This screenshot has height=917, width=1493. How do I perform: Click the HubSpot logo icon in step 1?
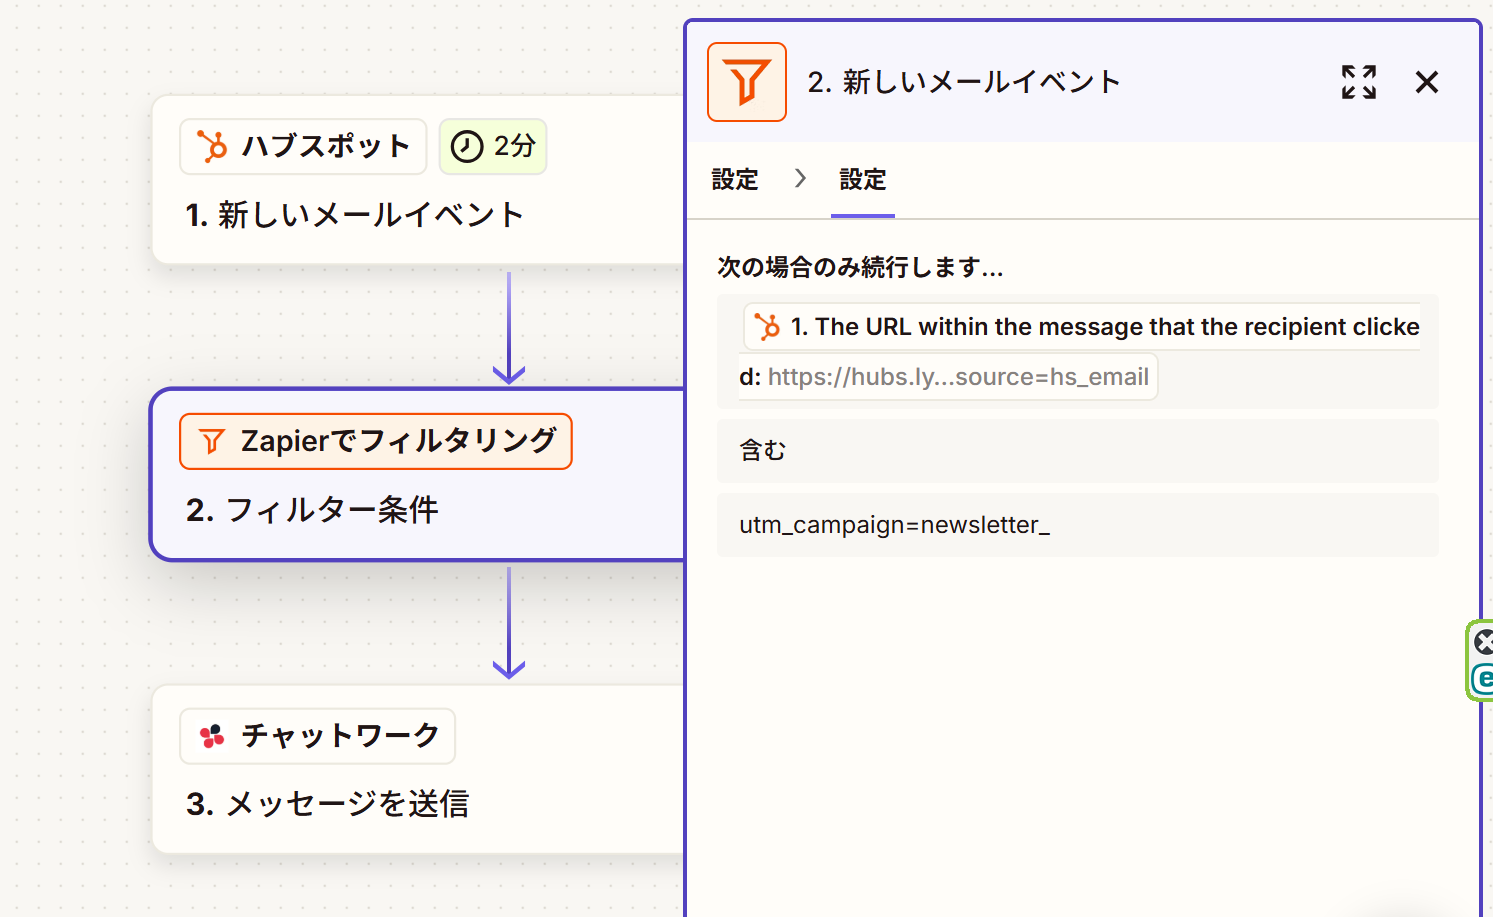pyautogui.click(x=212, y=146)
